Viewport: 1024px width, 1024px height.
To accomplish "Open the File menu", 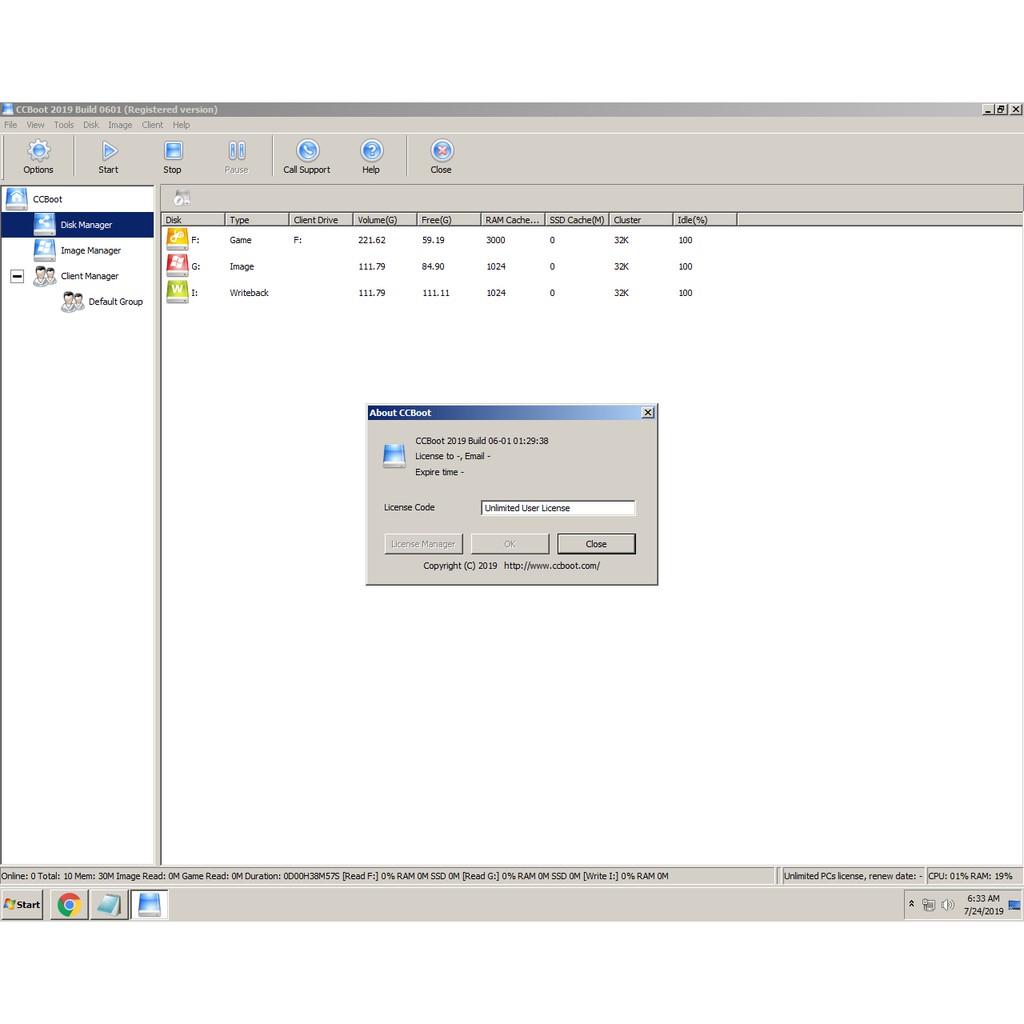I will 11,125.
